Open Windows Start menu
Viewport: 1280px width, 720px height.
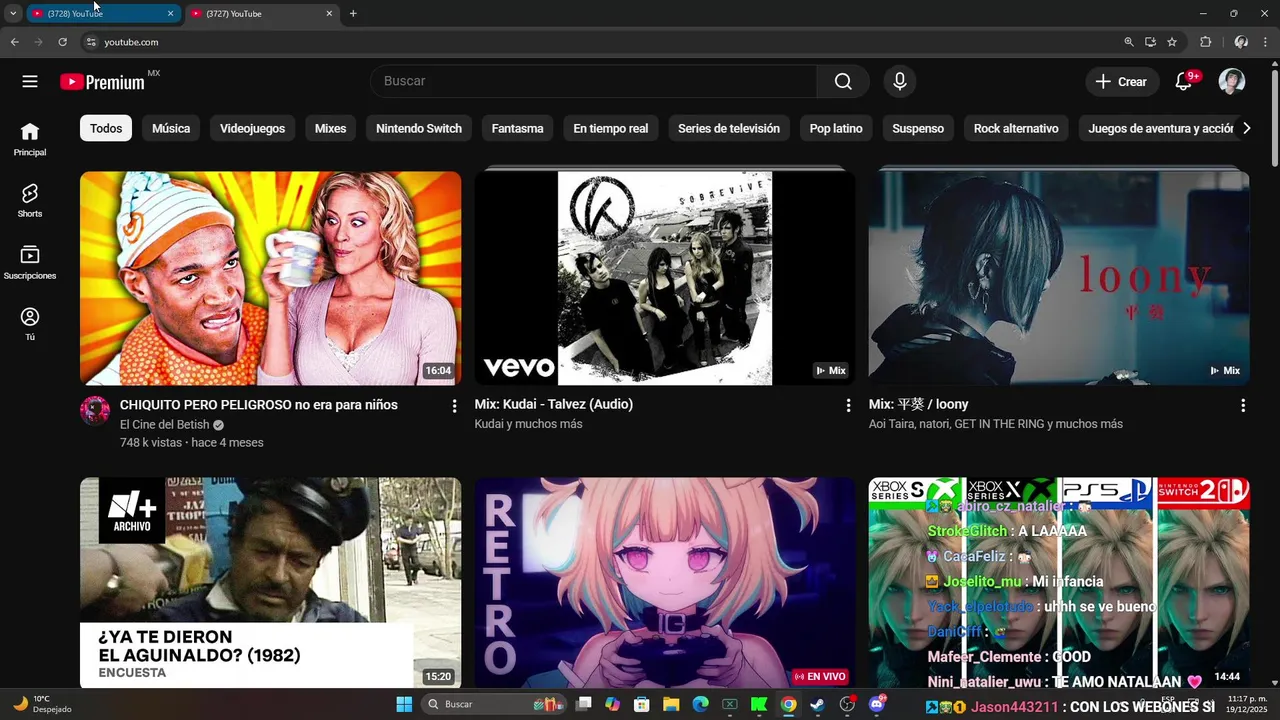(404, 704)
